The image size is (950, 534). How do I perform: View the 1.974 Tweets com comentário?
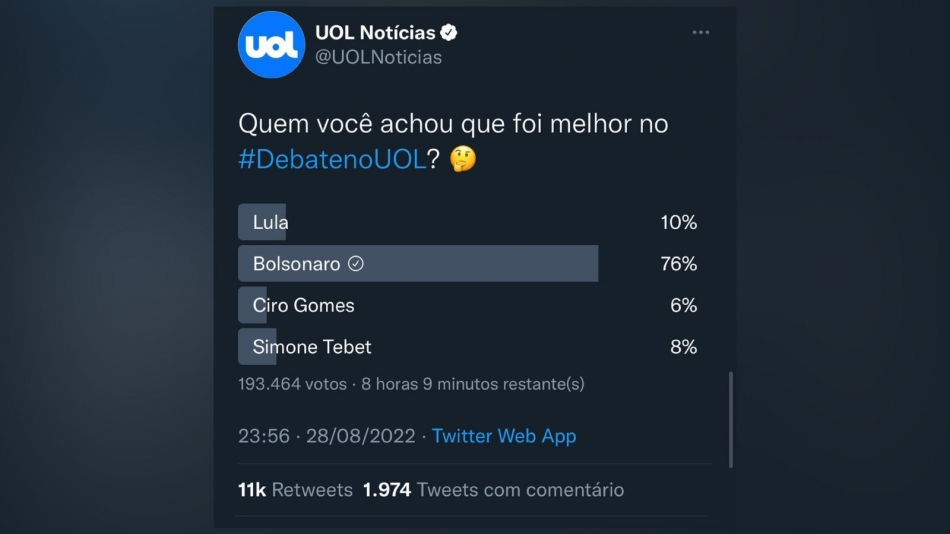click(493, 490)
